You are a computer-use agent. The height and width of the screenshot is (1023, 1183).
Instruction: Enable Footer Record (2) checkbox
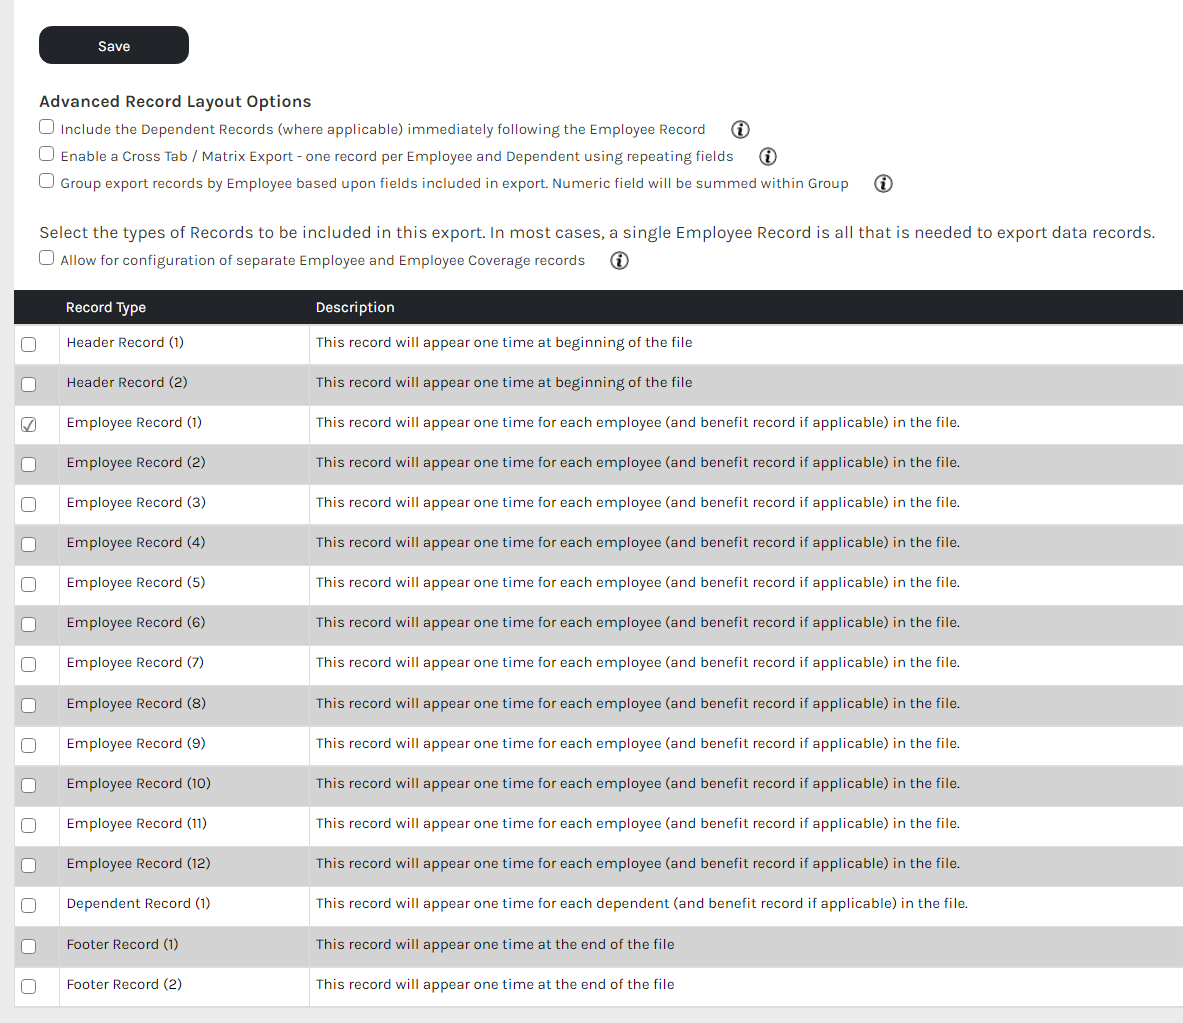coord(29,986)
